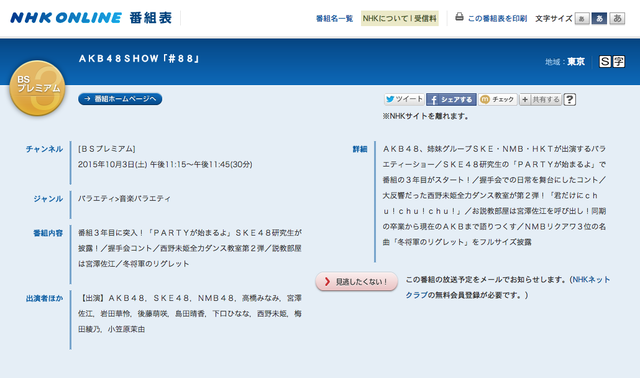Screen dimensions: 640x378
Task: Click the program title AKB48SHOW「#88」
Action: coord(139,59)
